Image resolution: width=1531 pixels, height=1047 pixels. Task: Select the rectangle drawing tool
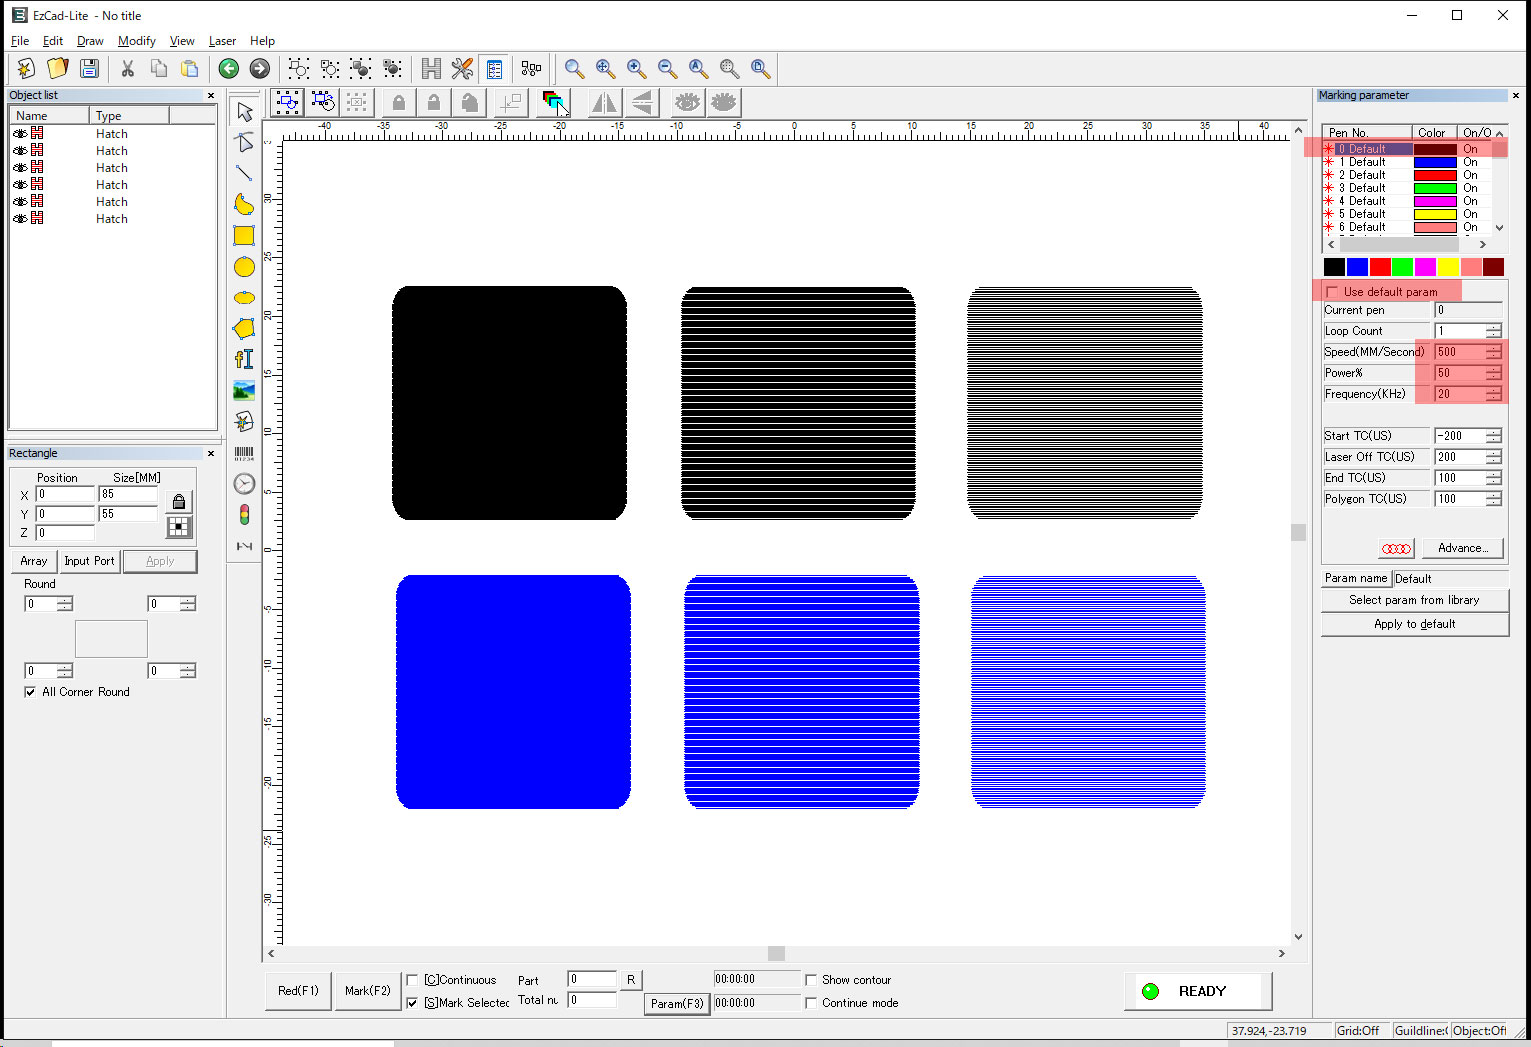coord(244,236)
